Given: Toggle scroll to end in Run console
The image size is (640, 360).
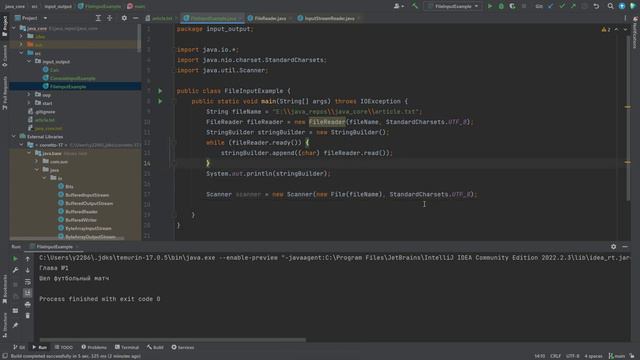Looking at the screenshot, I should click(x=28, y=293).
